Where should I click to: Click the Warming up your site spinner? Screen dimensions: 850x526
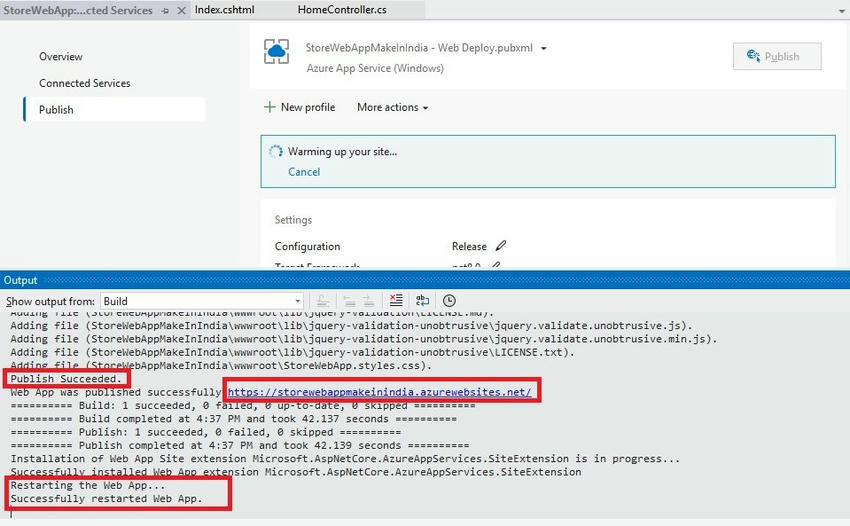tap(276, 151)
